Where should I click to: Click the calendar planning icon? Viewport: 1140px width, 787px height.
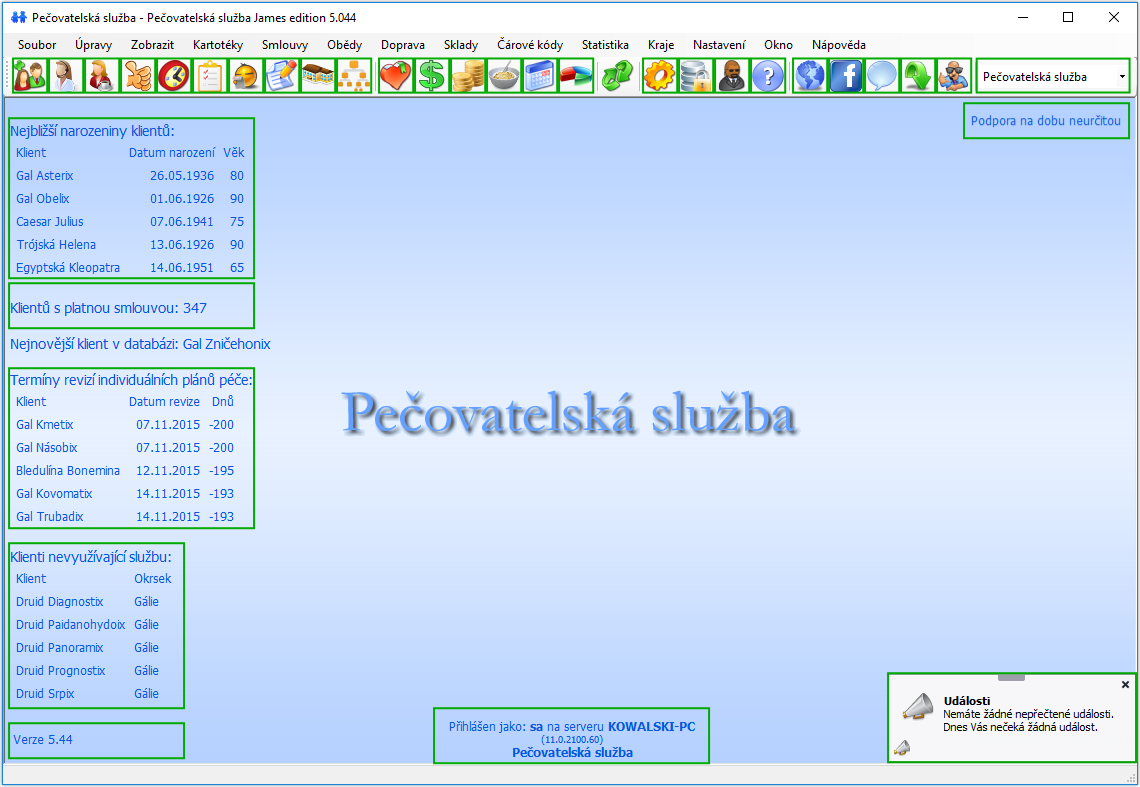(x=539, y=75)
